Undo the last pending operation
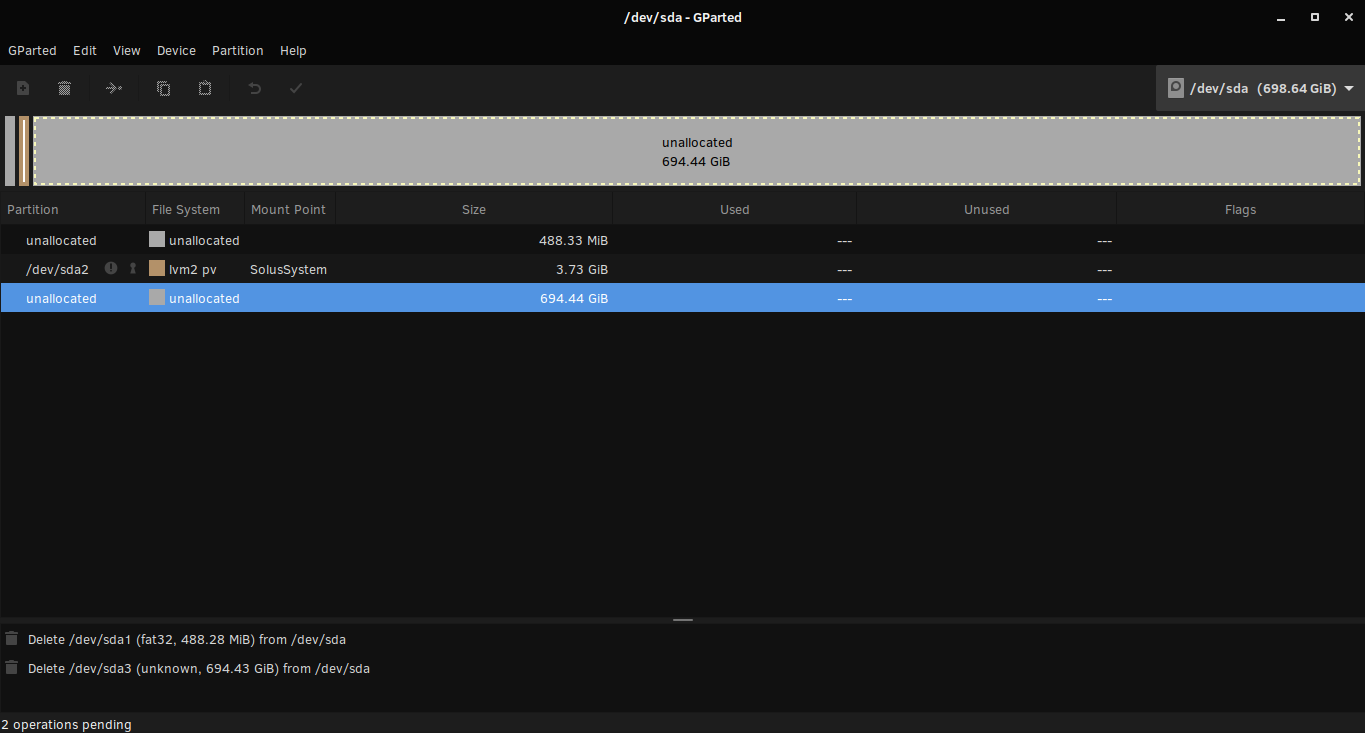The width and height of the screenshot is (1365, 733). pos(255,88)
